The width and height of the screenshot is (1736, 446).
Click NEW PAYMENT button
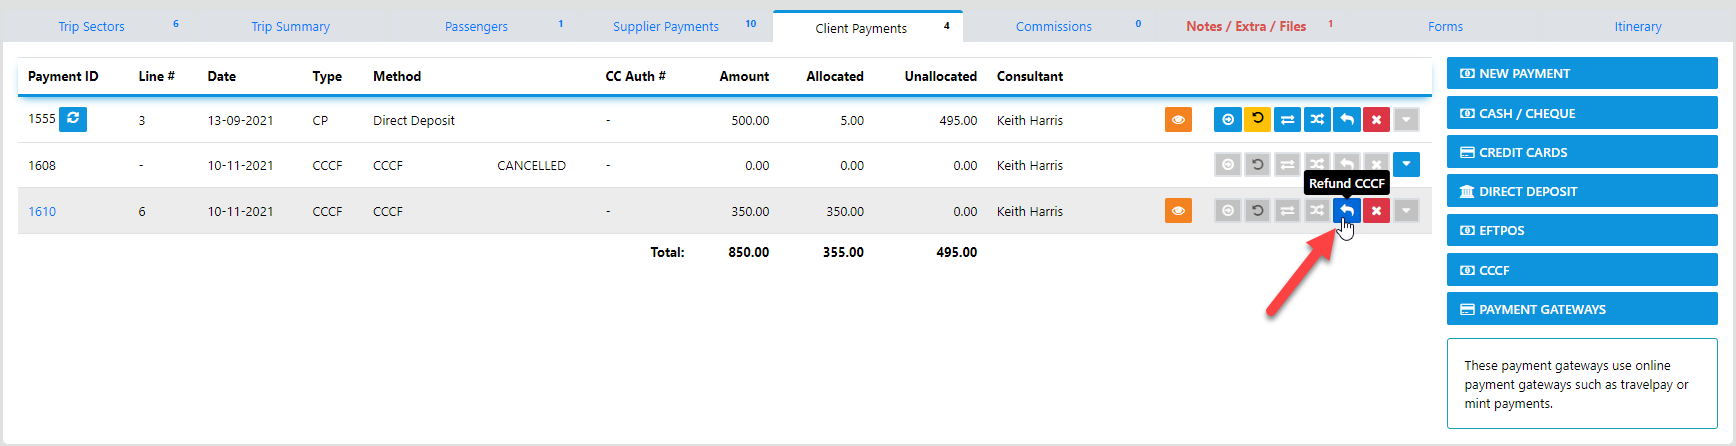(x=1581, y=73)
